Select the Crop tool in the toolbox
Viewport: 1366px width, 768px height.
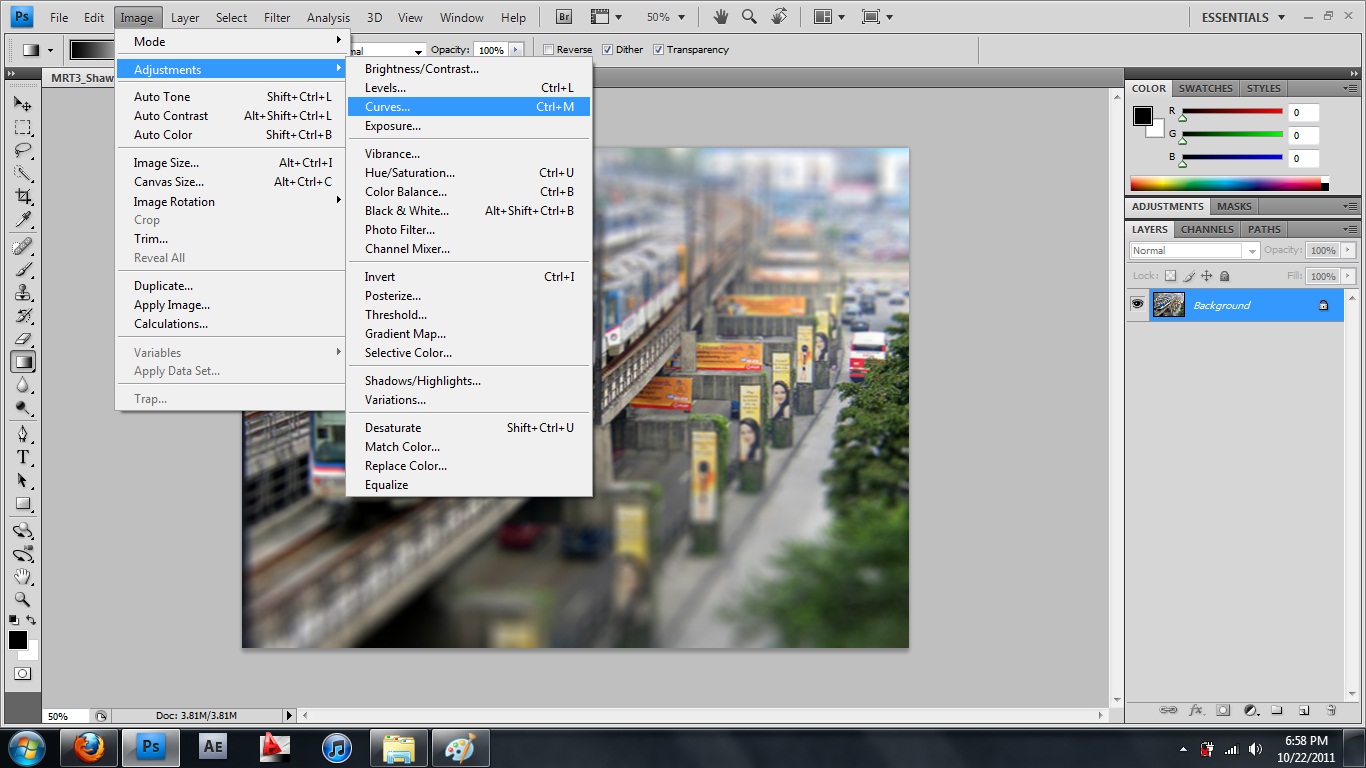pos(23,196)
